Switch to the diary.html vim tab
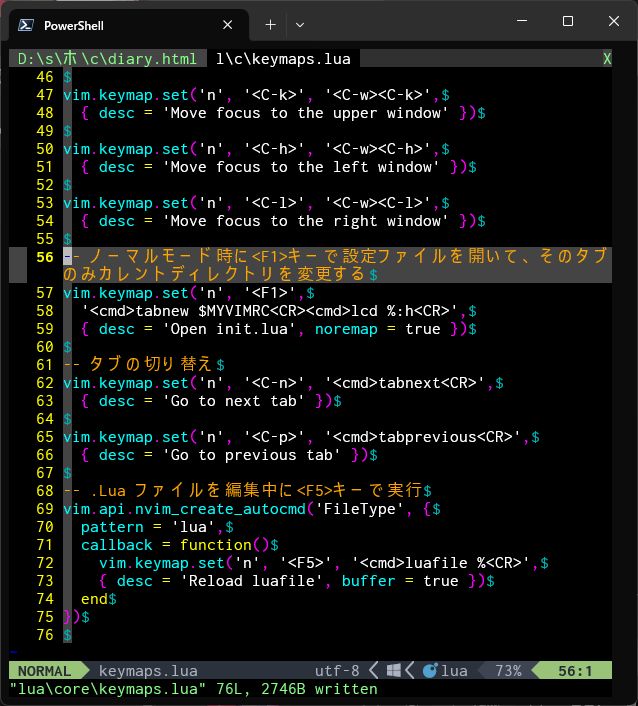The height and width of the screenshot is (706, 638). [107, 59]
